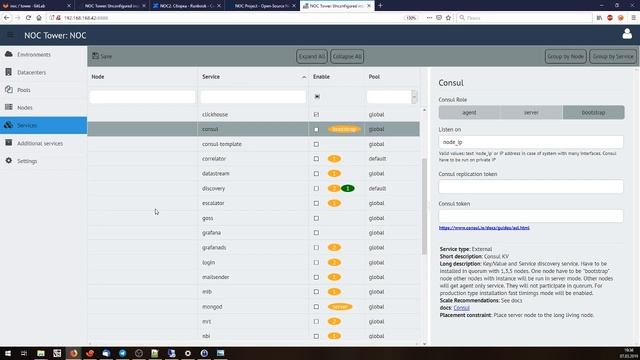Open Firefox from the taskbar

point(73,353)
